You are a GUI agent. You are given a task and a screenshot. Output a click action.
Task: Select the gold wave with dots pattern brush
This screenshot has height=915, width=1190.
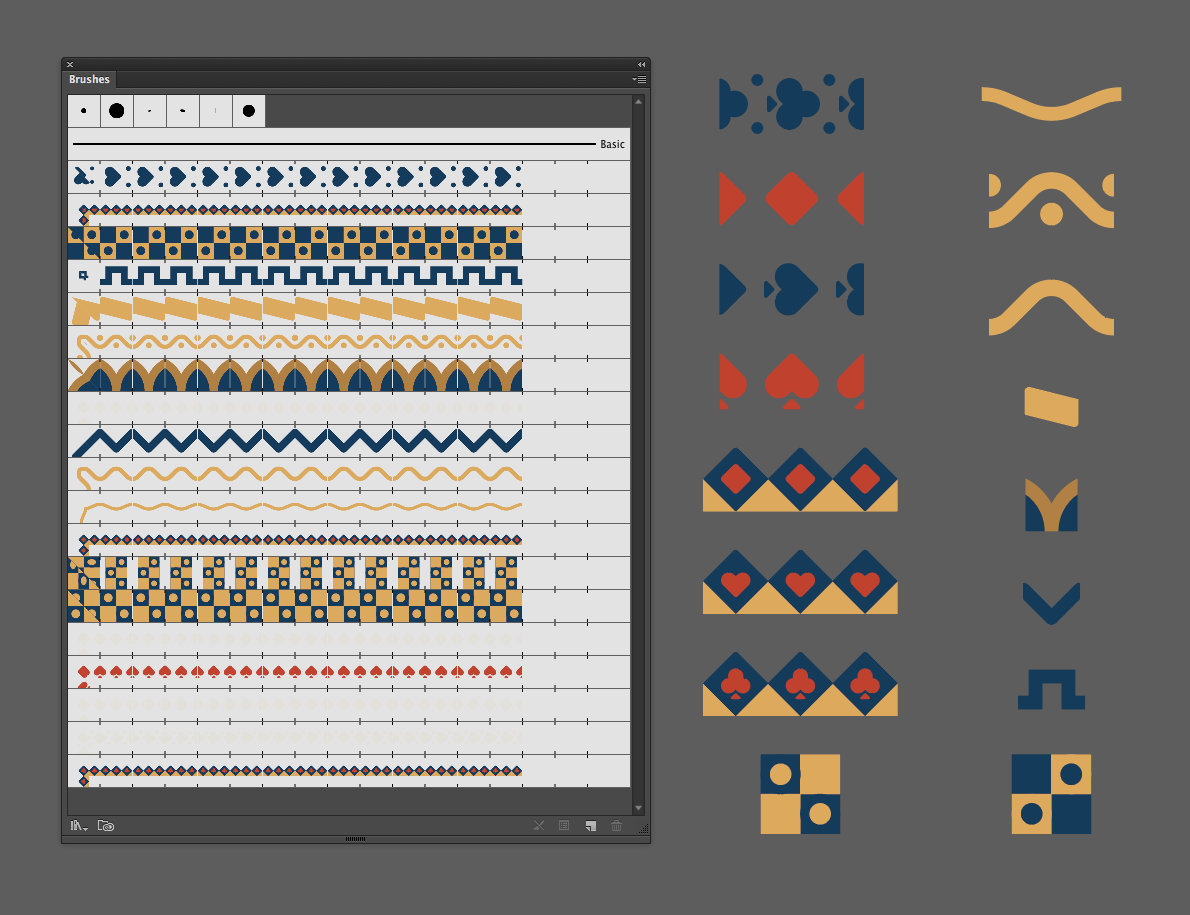coord(349,342)
